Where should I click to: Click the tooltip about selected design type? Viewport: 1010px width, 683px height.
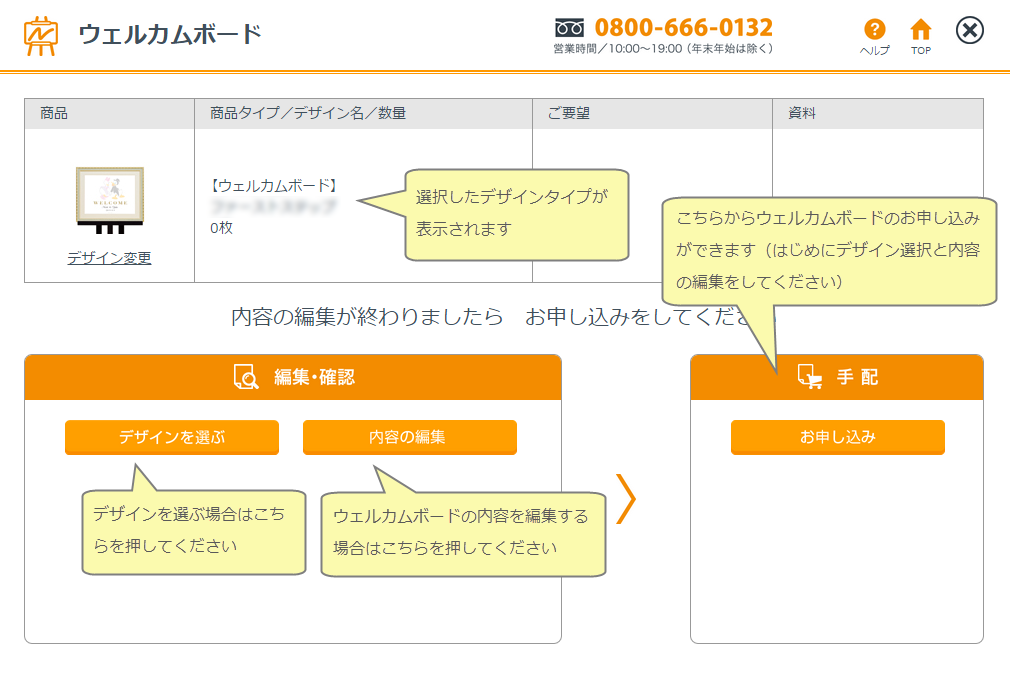click(516, 213)
